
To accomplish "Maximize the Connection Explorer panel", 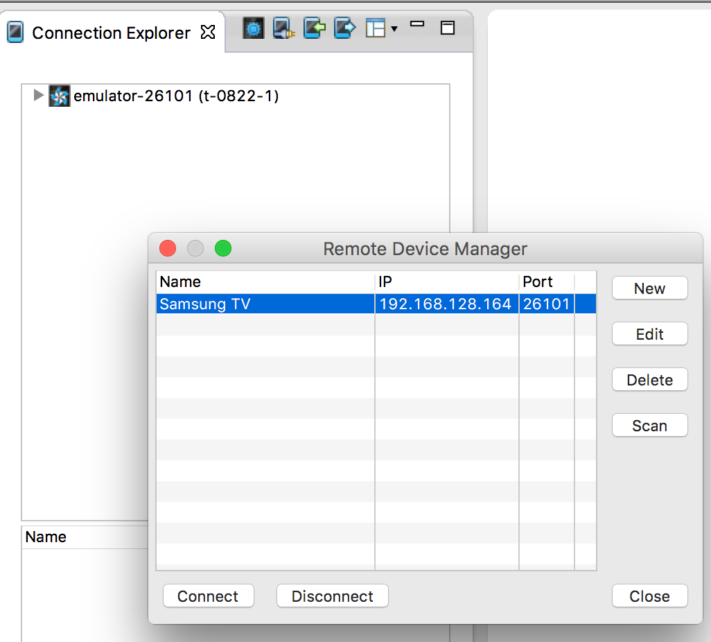I will [448, 28].
